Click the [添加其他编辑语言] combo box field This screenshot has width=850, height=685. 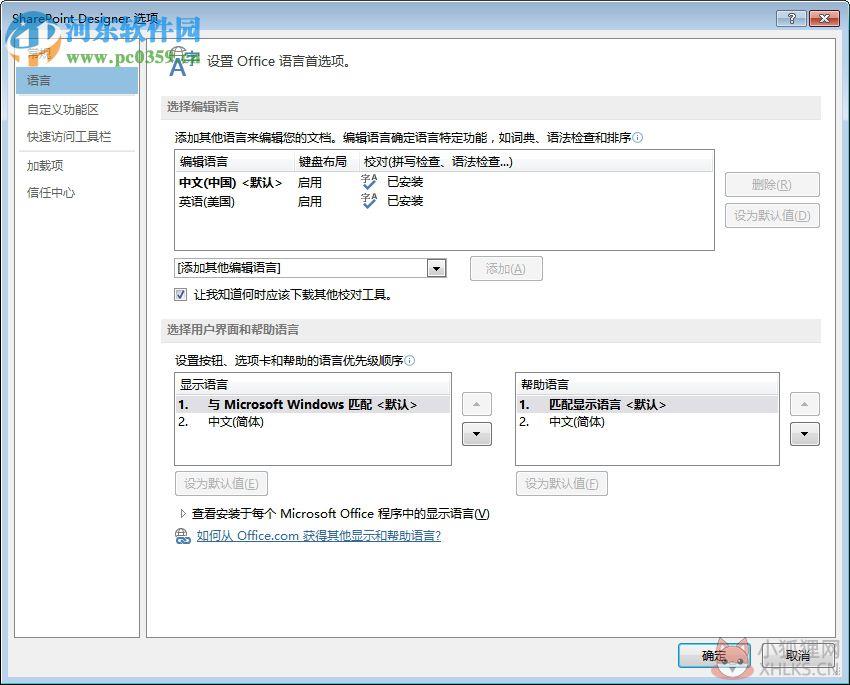[x=310, y=268]
